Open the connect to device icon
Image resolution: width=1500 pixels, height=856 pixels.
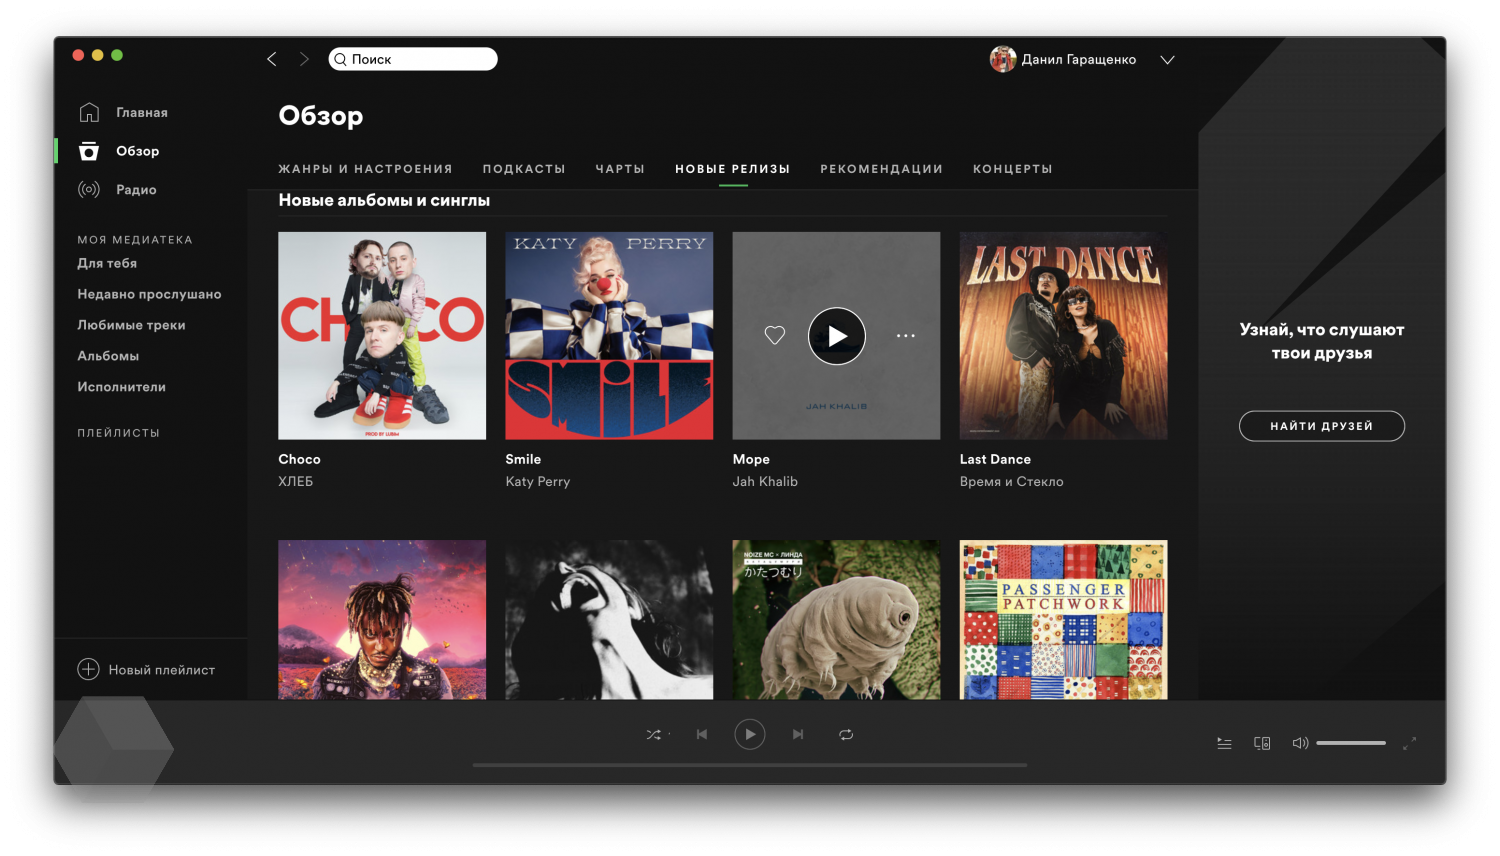[x=1262, y=743]
